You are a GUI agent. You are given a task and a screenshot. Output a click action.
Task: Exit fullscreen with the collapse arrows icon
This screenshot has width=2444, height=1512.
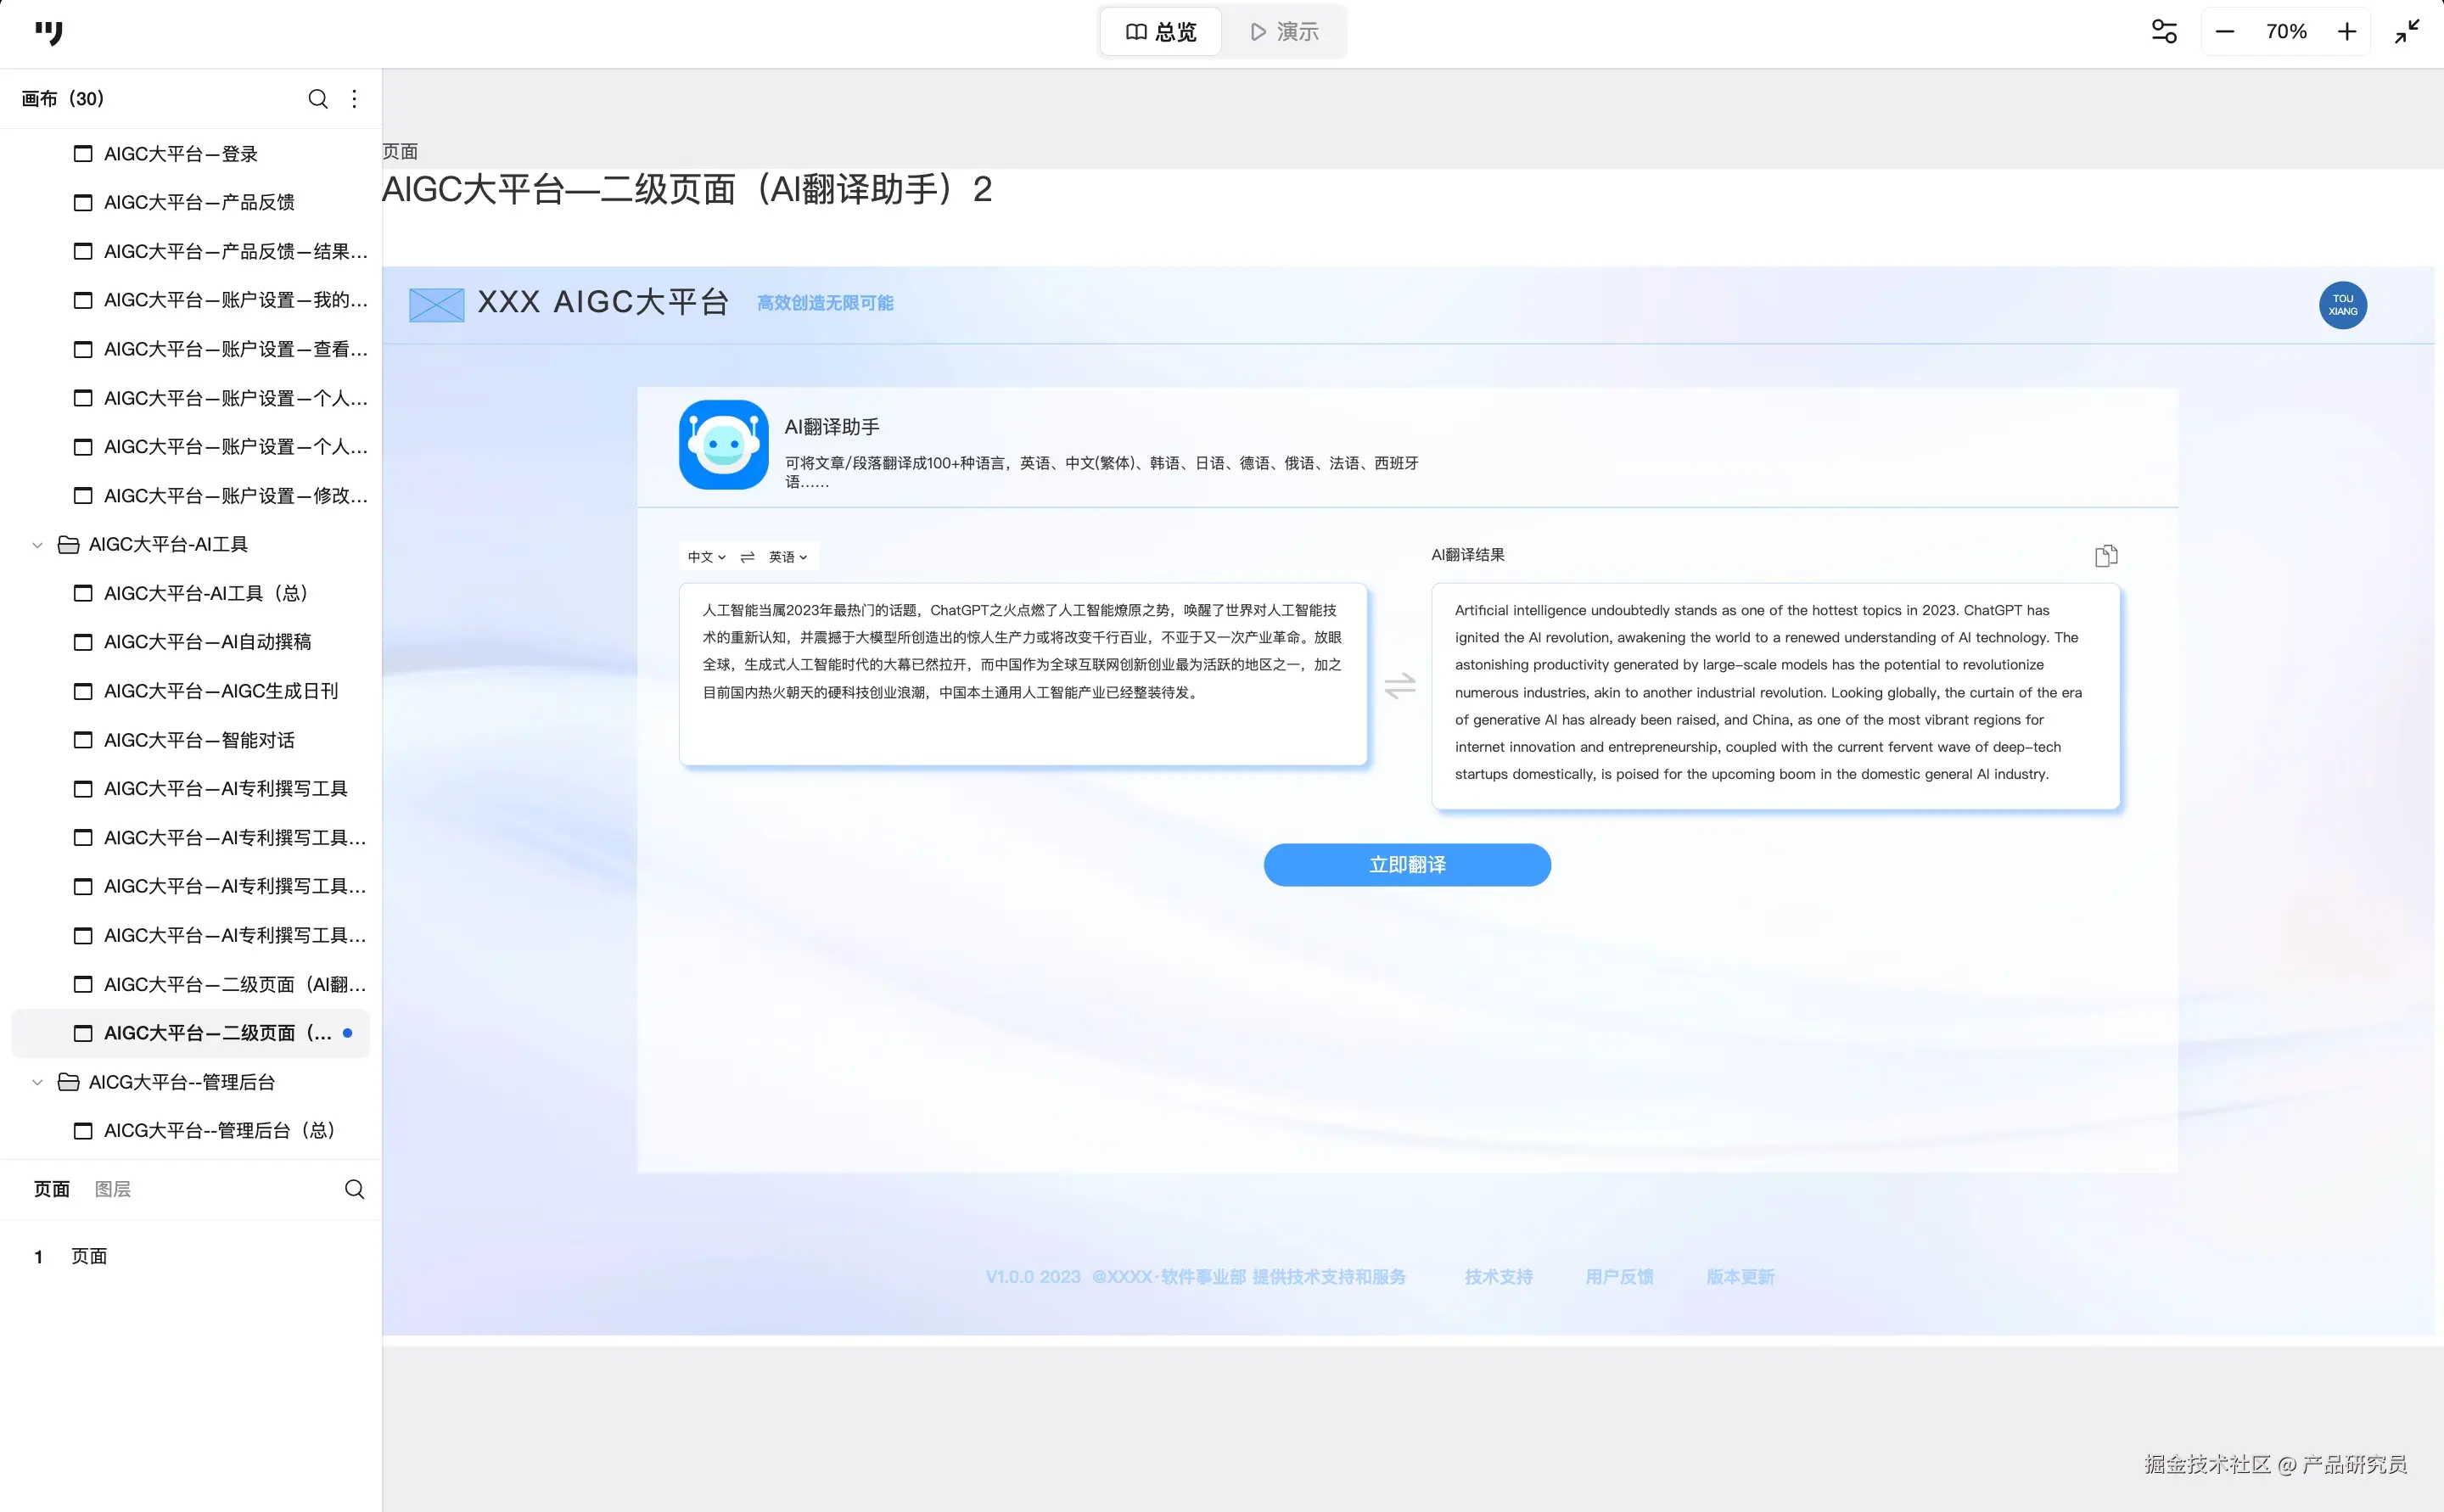click(2407, 32)
